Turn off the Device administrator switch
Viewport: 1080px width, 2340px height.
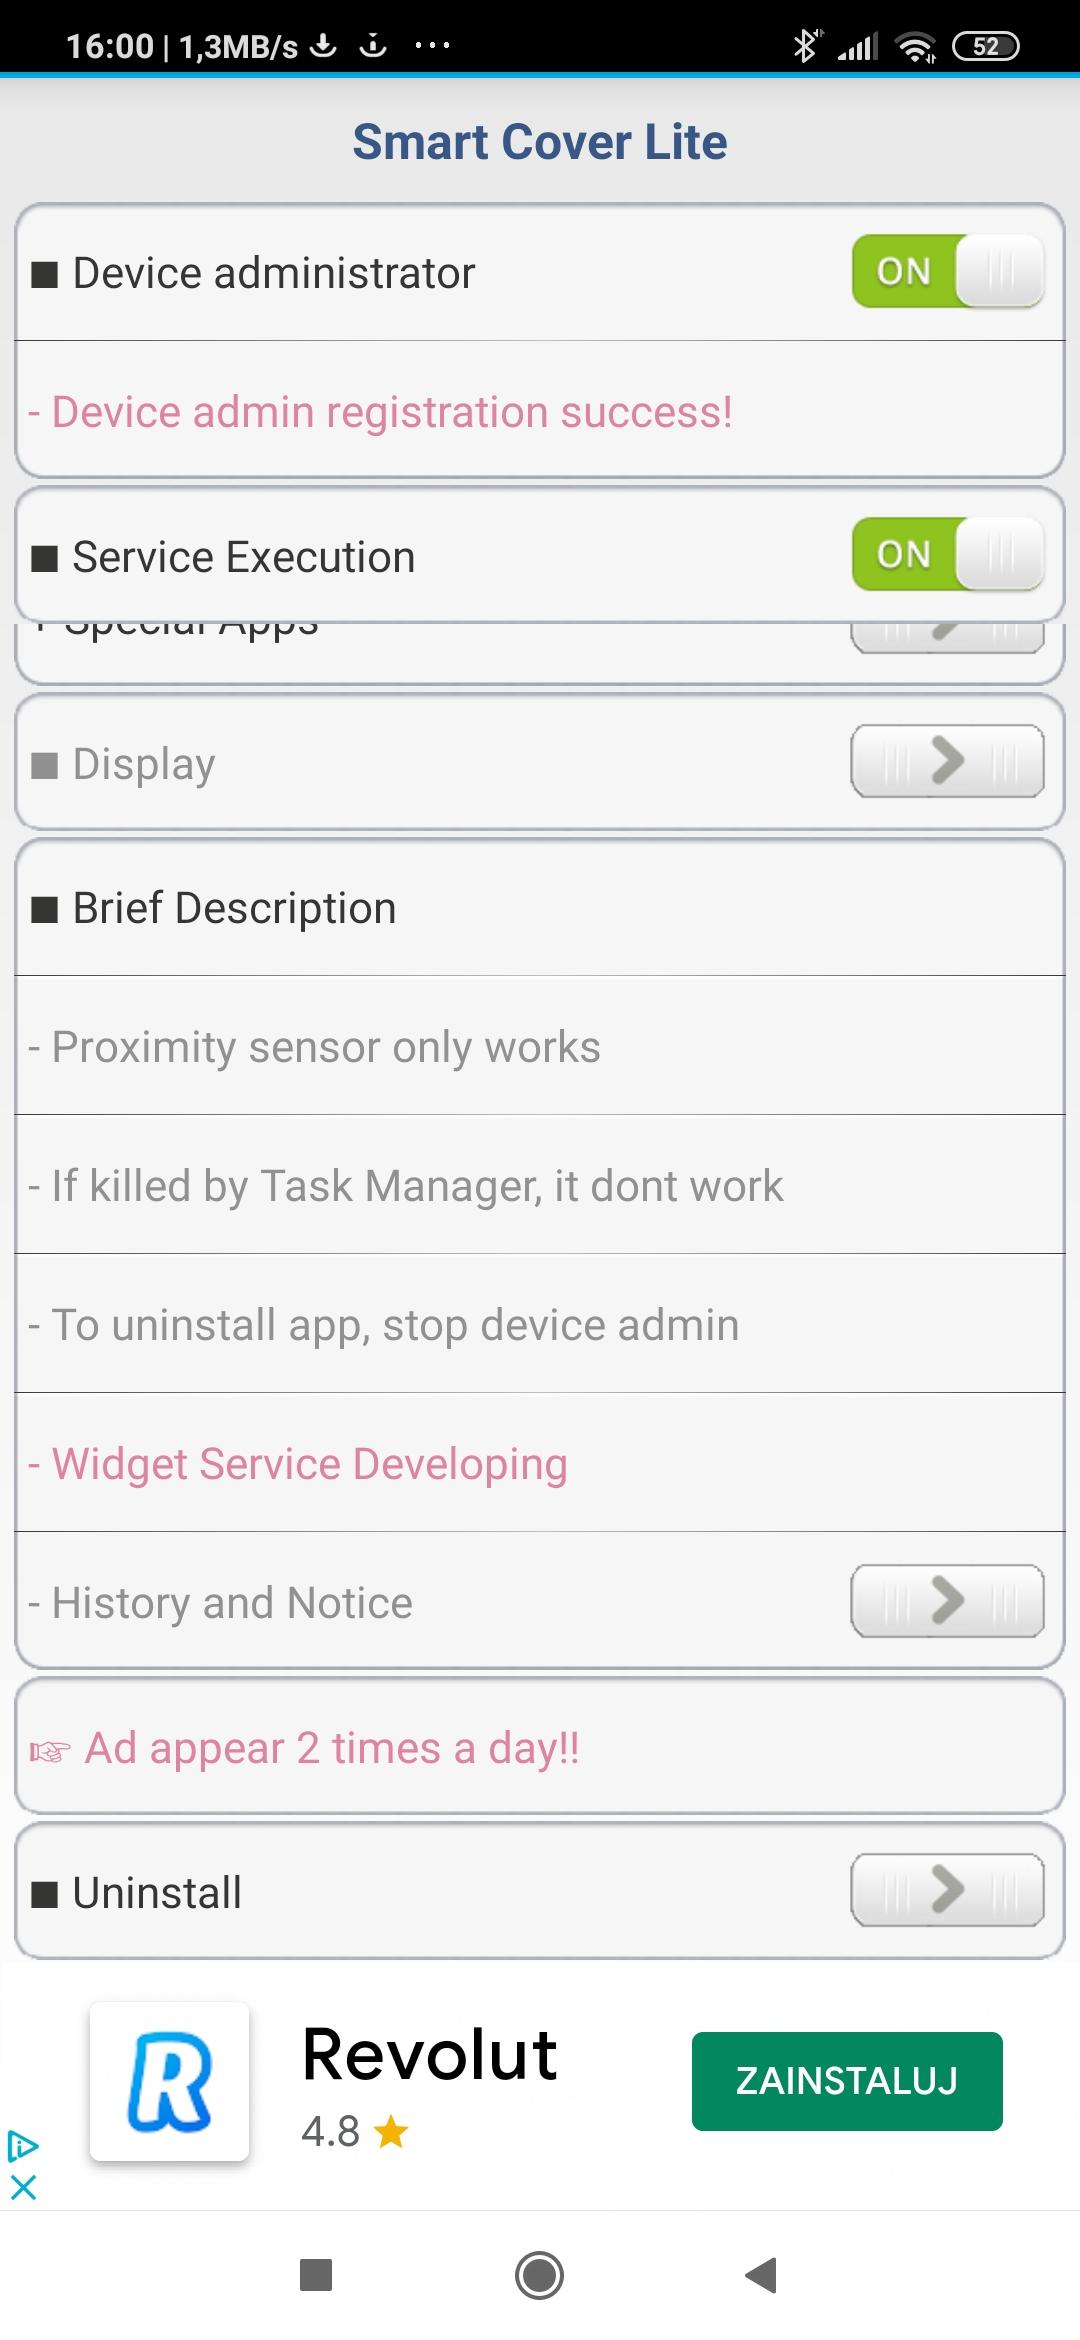947,271
